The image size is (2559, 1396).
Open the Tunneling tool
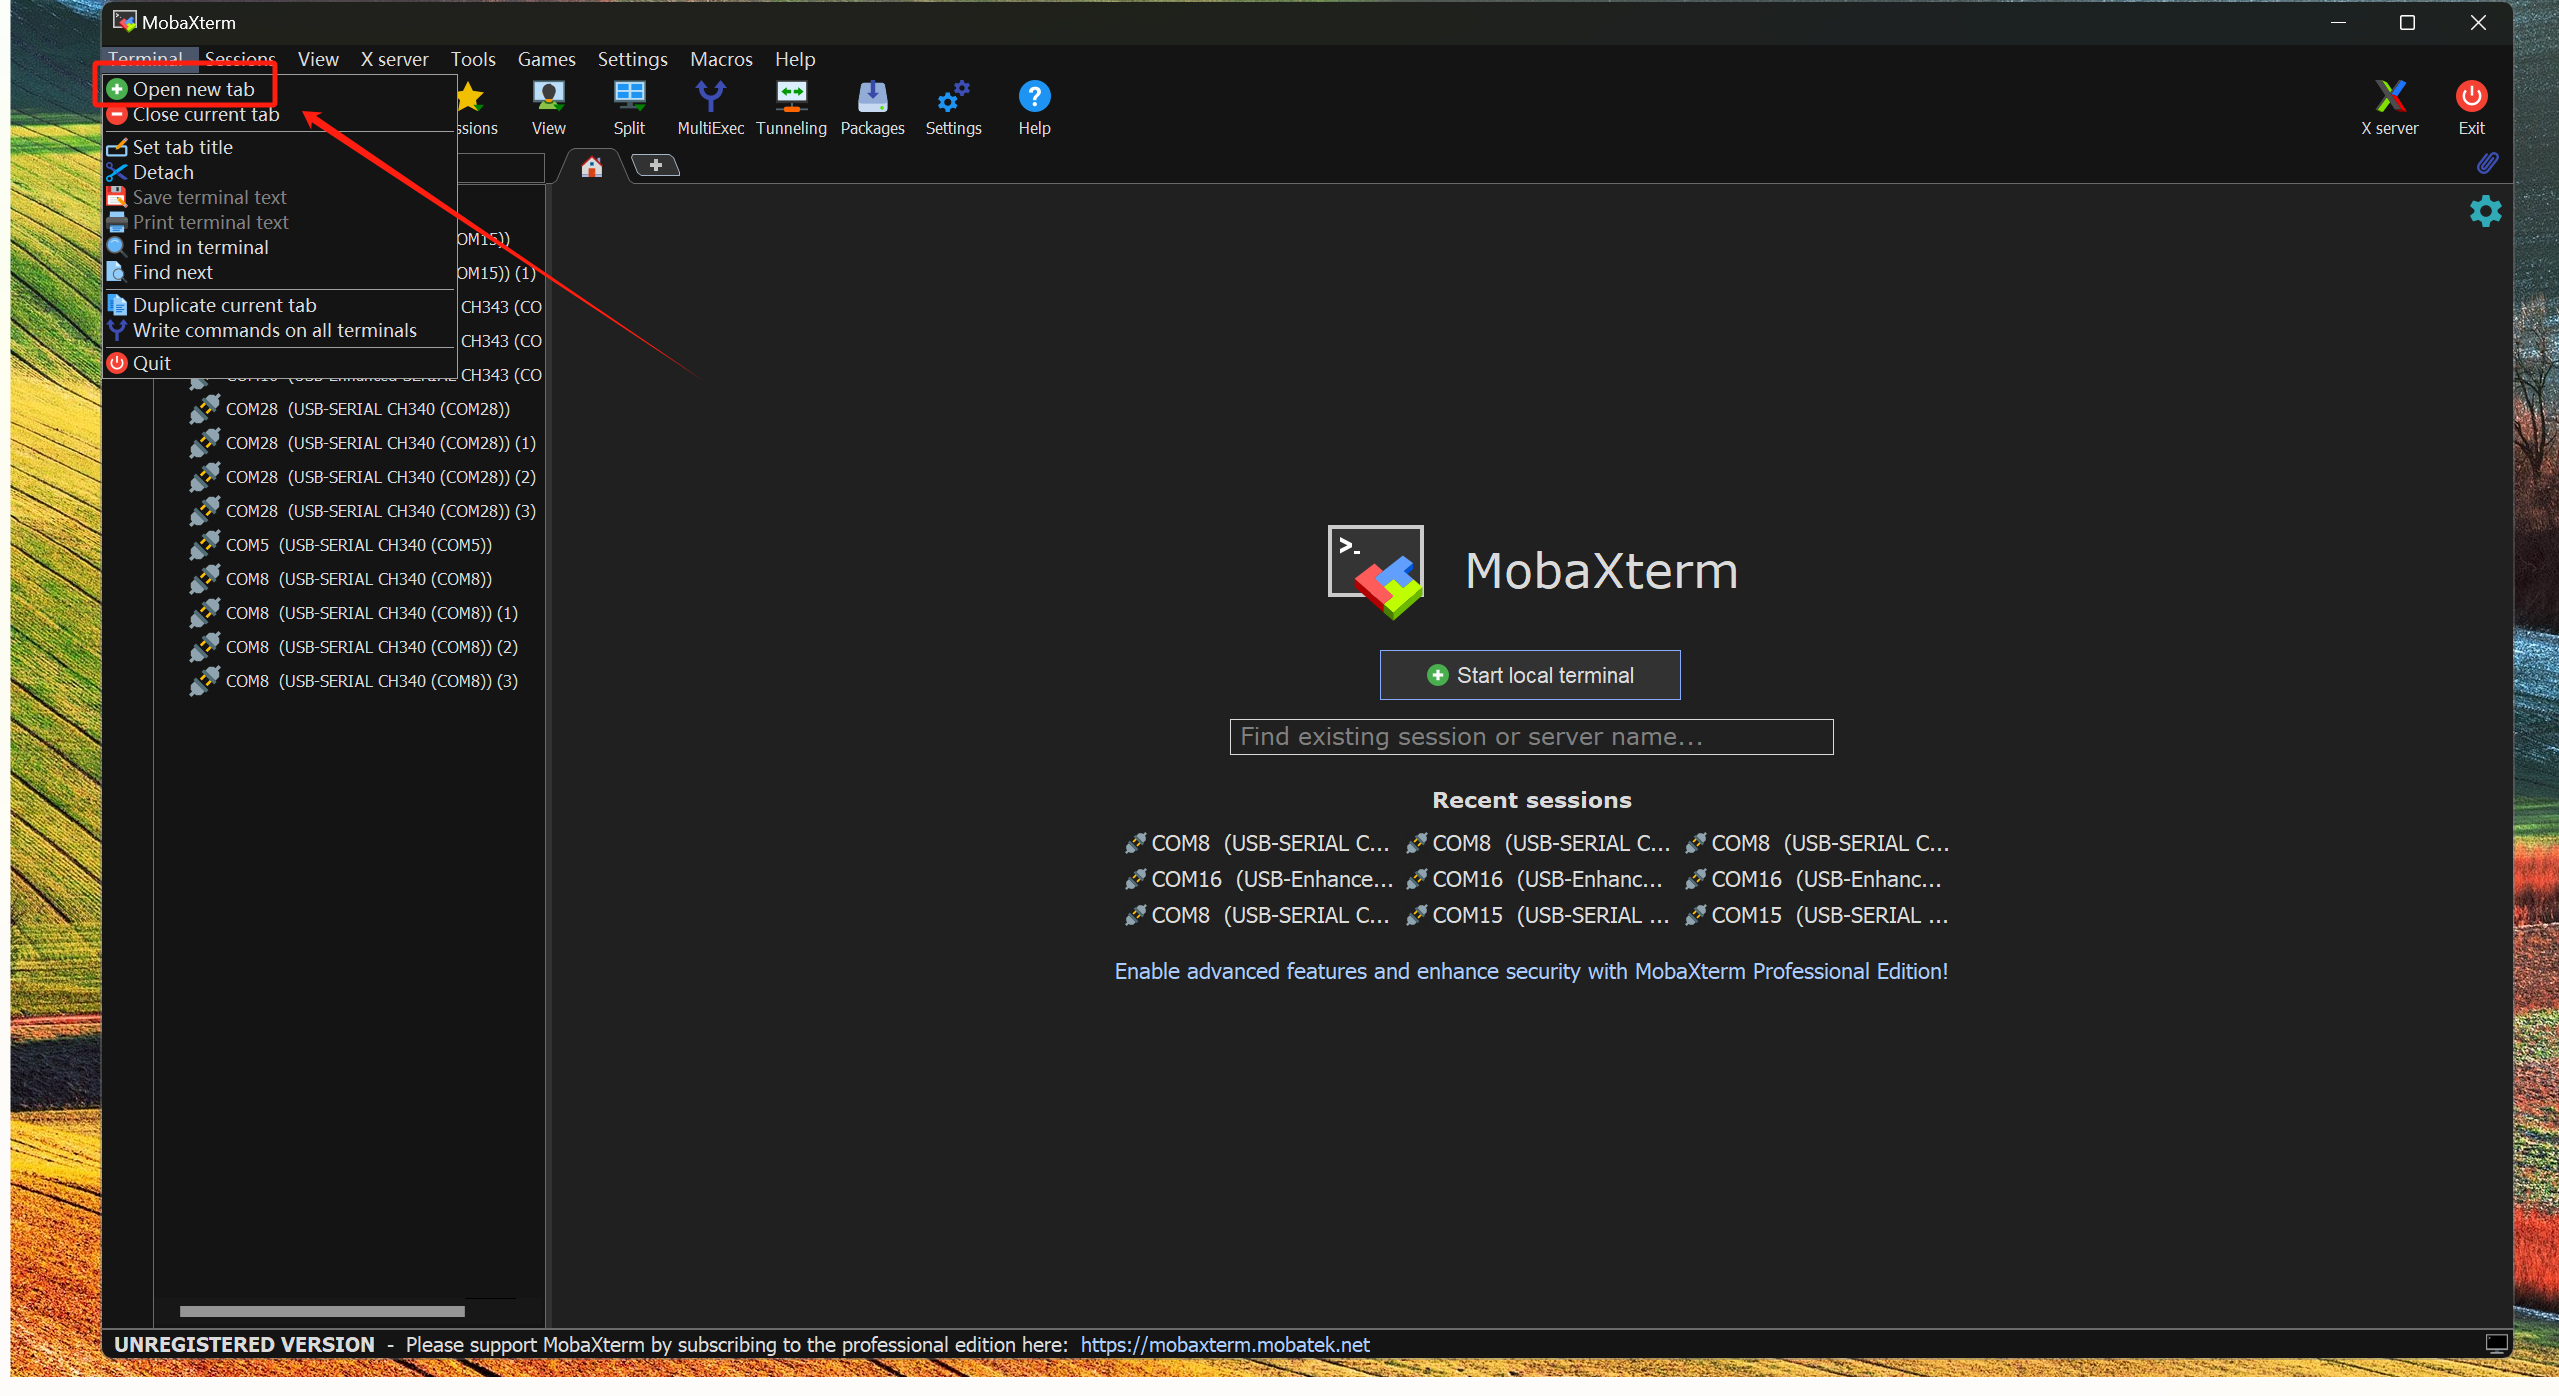pos(791,108)
